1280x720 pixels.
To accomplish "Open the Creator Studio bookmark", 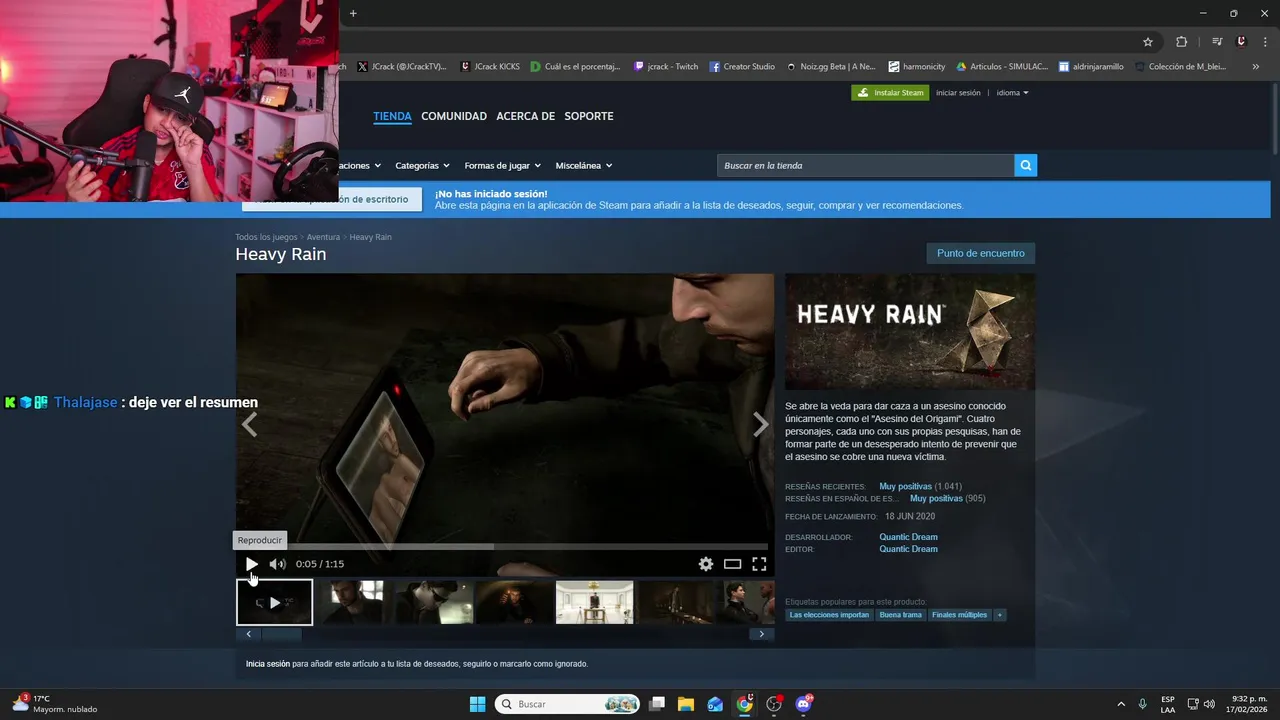I will [x=742, y=67].
